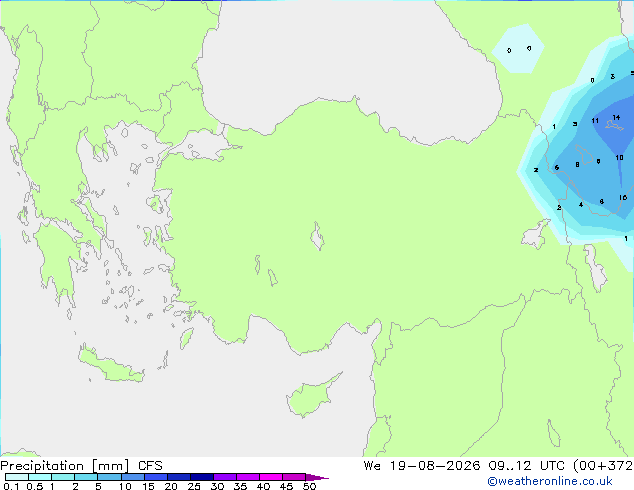Select the CFS model label
This screenshot has width=634, height=490.
click(x=150, y=466)
